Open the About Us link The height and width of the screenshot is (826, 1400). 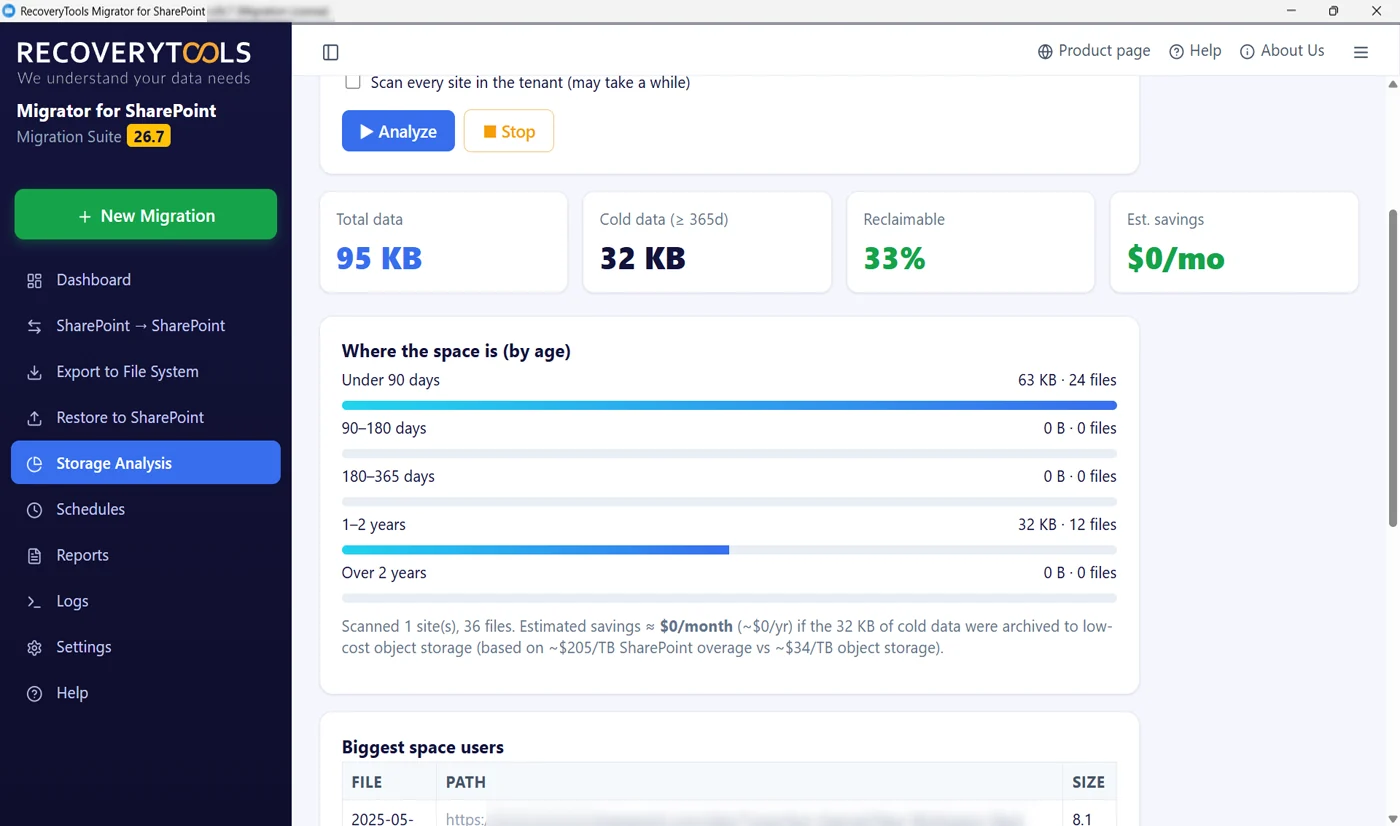[x=1282, y=51]
